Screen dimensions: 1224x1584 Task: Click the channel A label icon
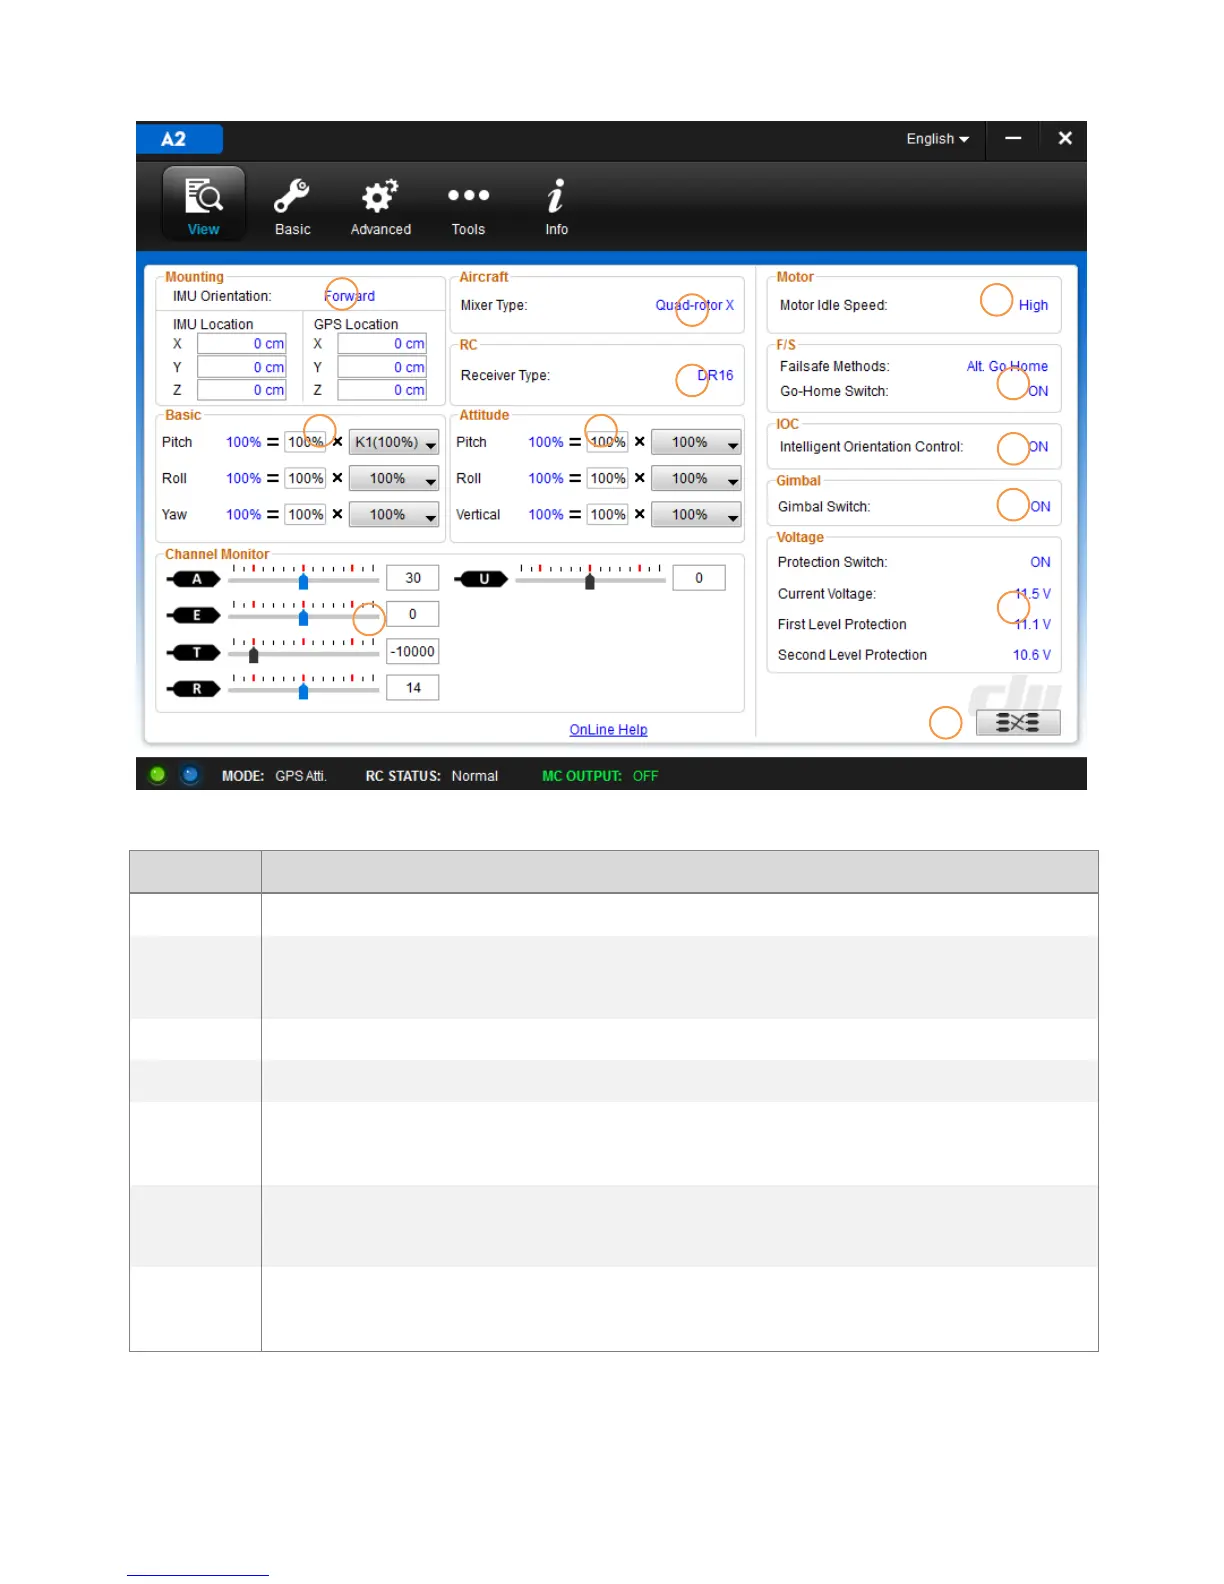click(x=193, y=579)
